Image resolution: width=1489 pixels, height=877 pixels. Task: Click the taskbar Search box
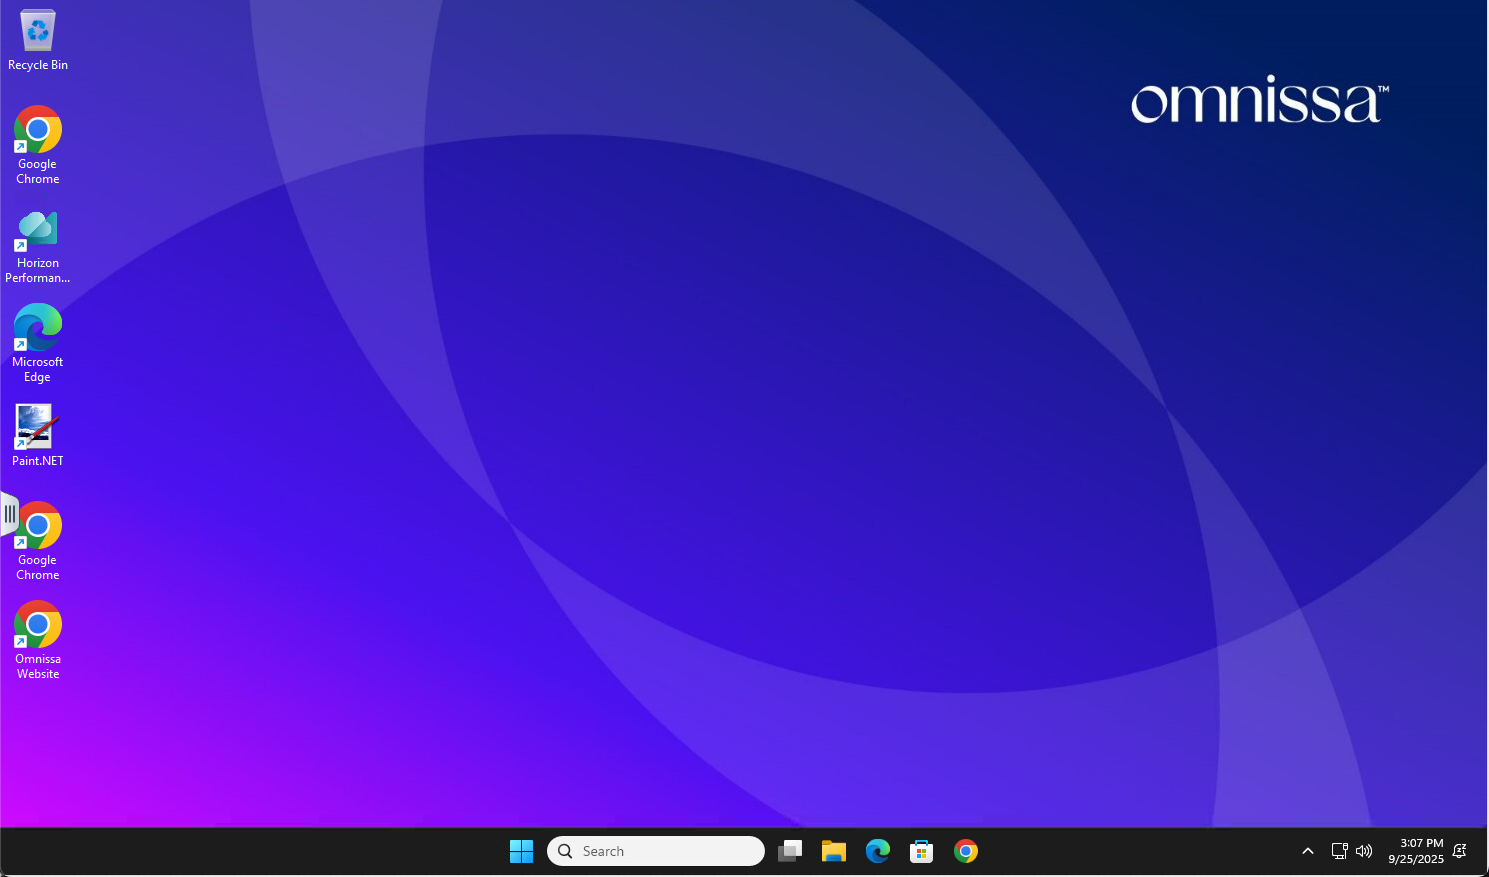click(x=656, y=851)
